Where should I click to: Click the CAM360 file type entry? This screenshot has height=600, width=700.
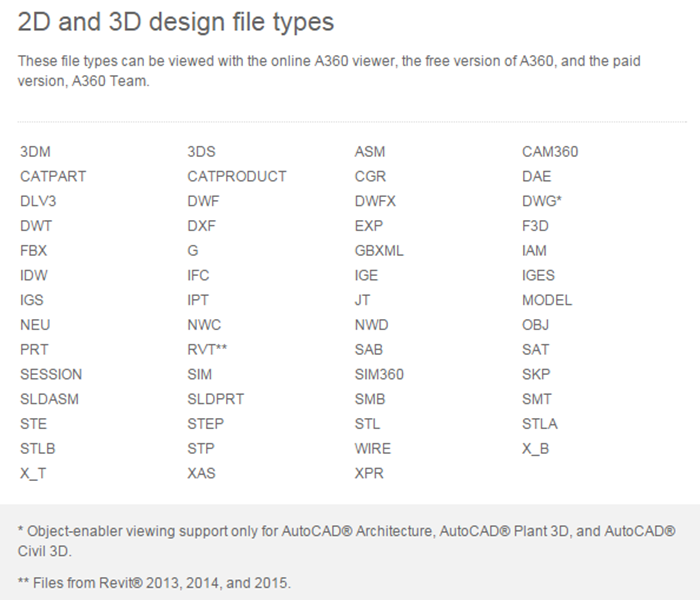(550, 152)
